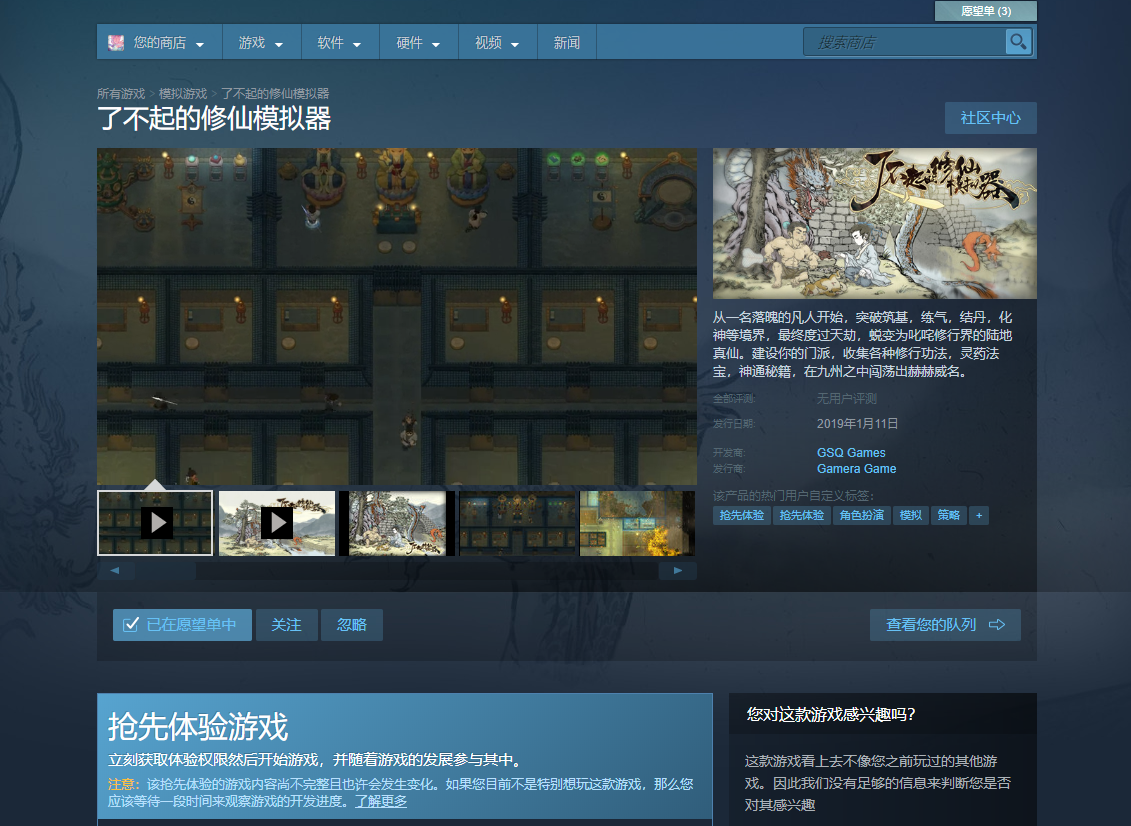Image resolution: width=1131 pixels, height=826 pixels.
Task: Select the 角色扮演 tag
Action: click(x=861, y=515)
